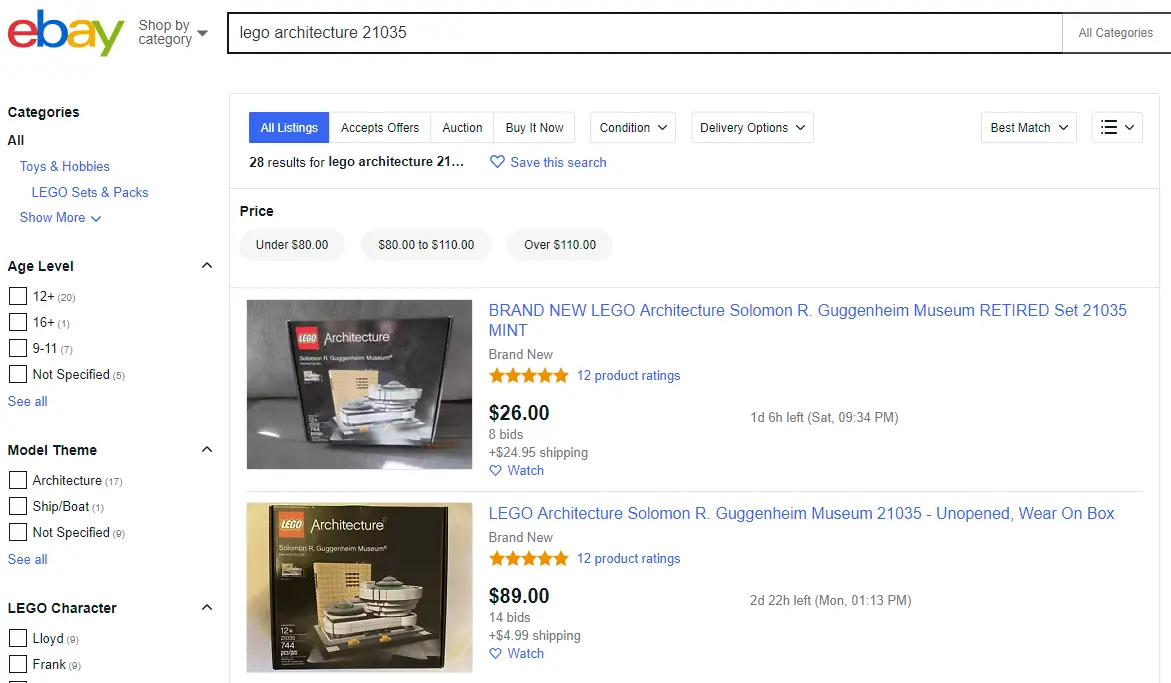Open the 12 product ratings link
The width and height of the screenshot is (1171, 683).
point(628,375)
